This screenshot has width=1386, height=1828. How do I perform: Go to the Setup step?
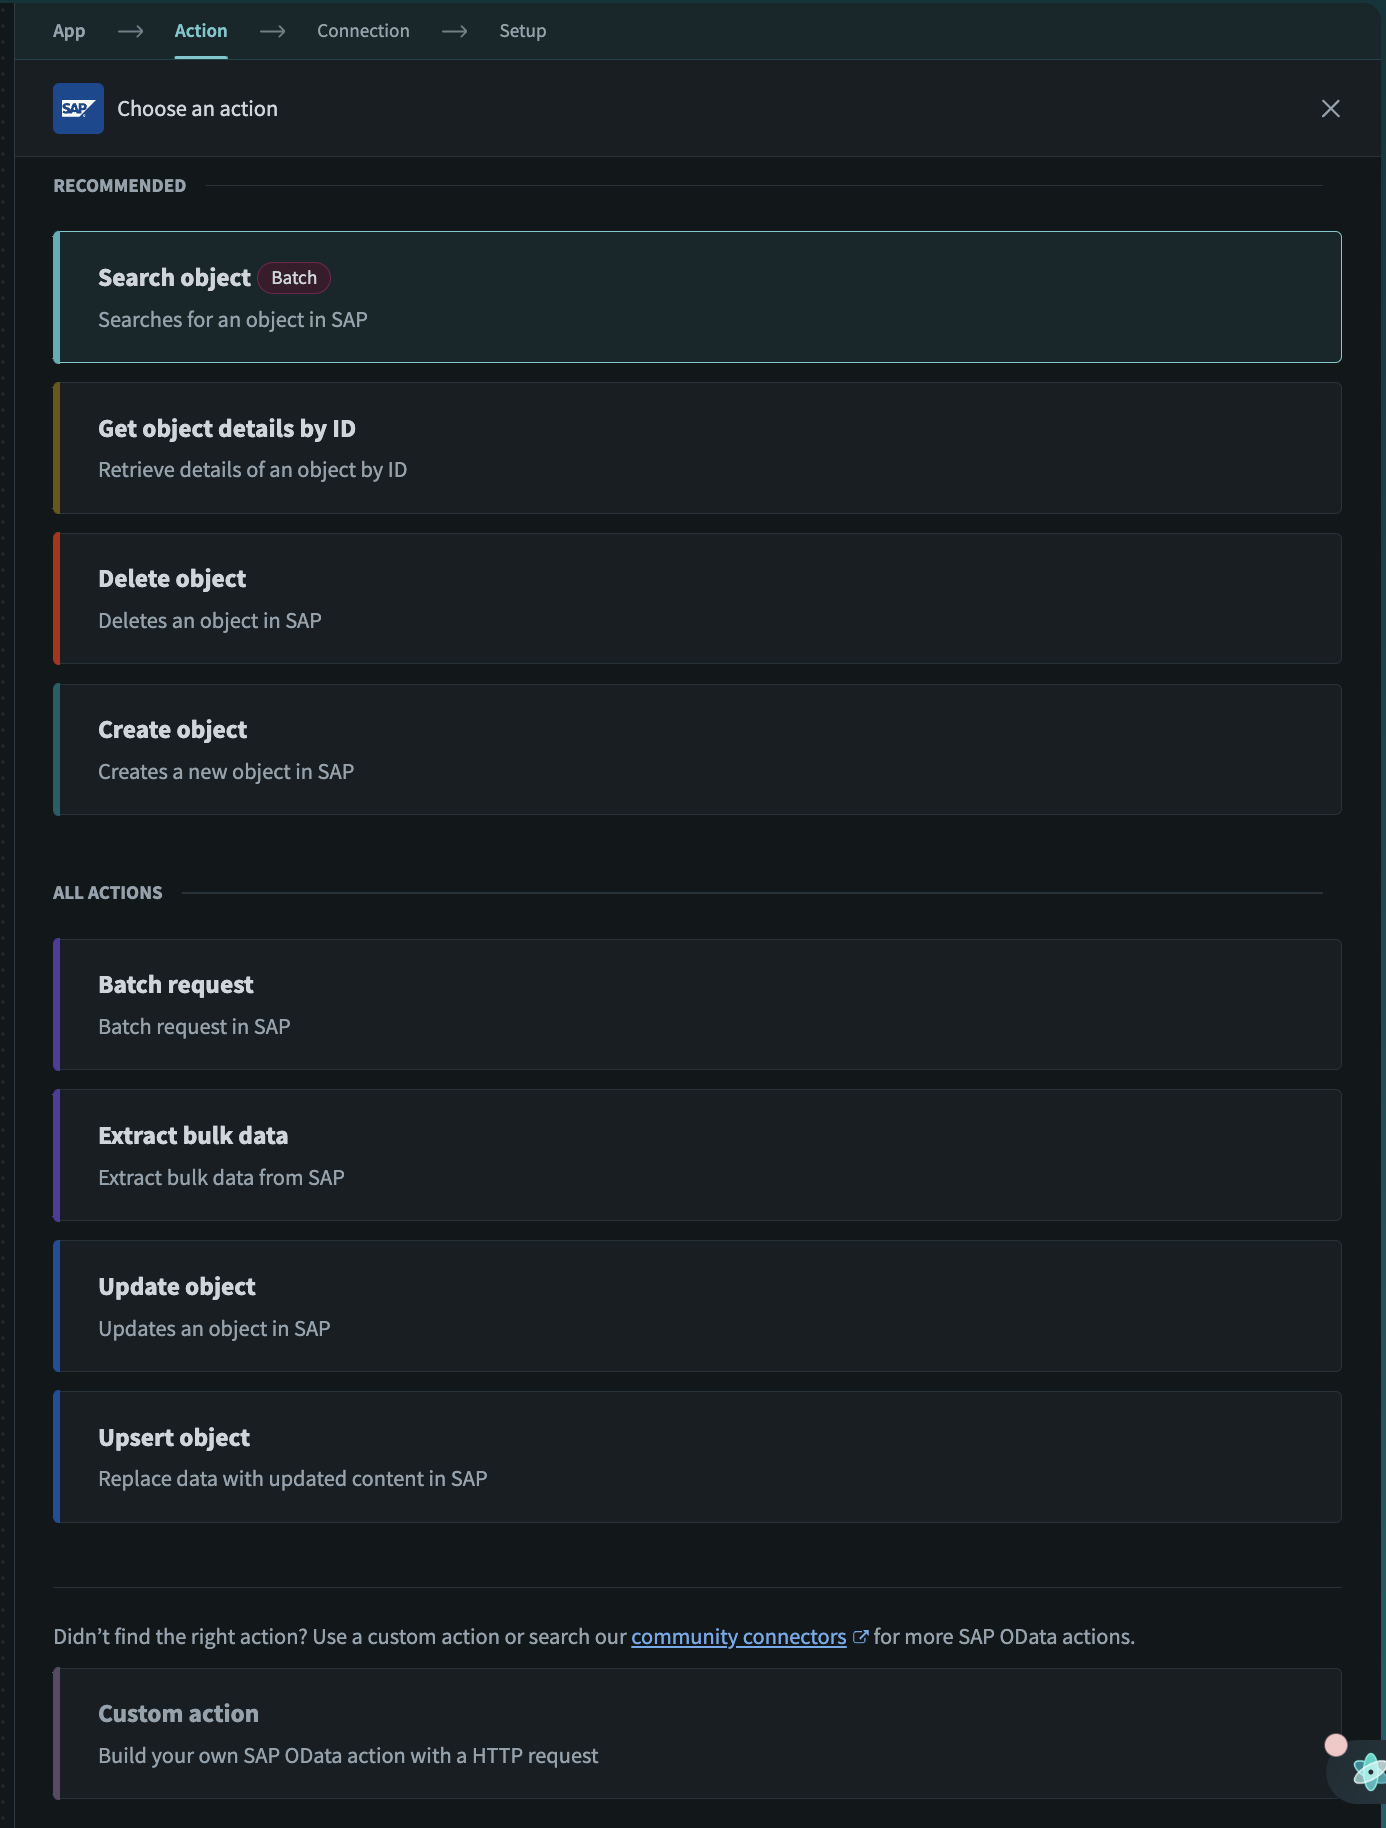[523, 31]
